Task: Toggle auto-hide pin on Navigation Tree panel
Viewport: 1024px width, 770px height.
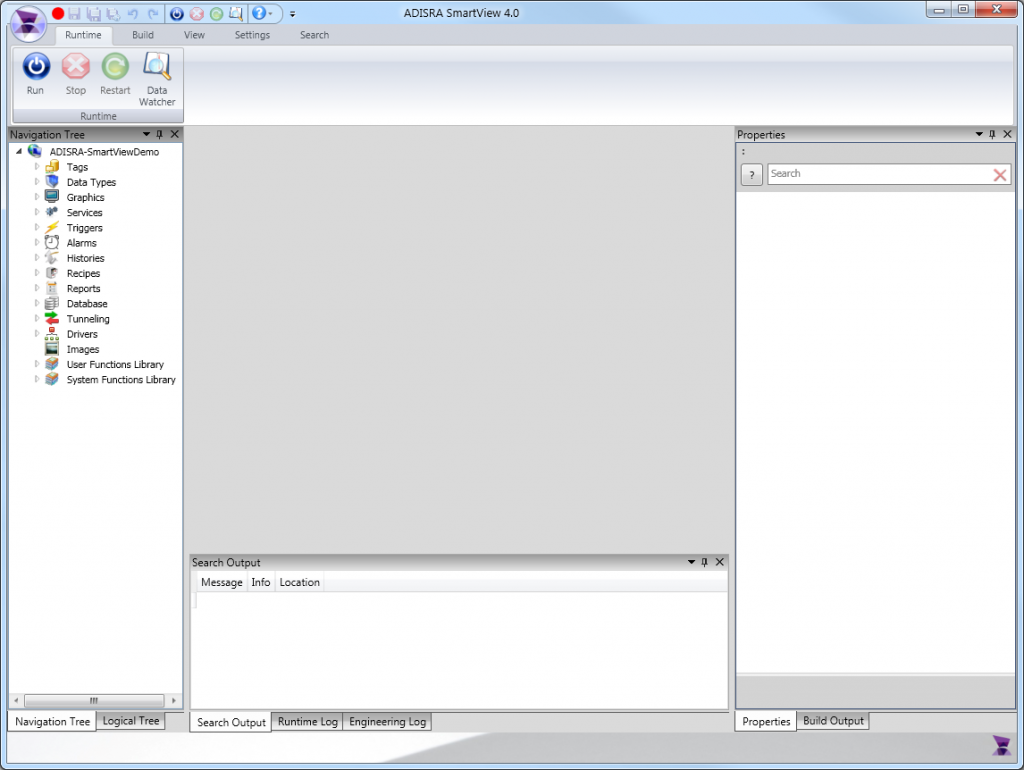Action: tap(159, 135)
